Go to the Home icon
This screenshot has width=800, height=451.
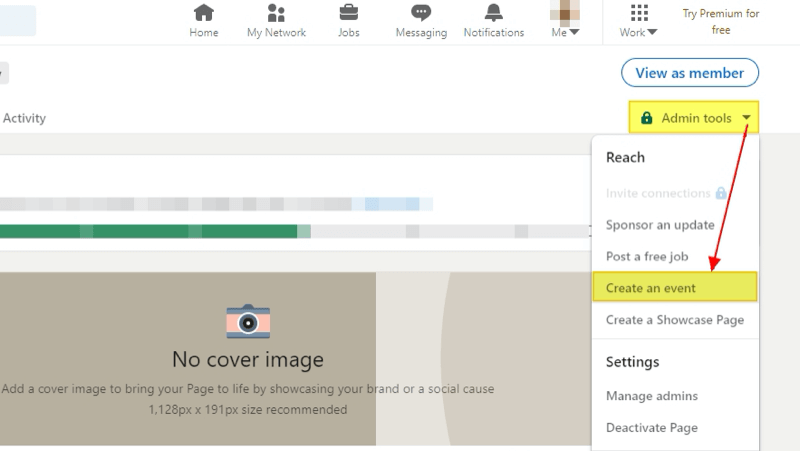pos(204,12)
